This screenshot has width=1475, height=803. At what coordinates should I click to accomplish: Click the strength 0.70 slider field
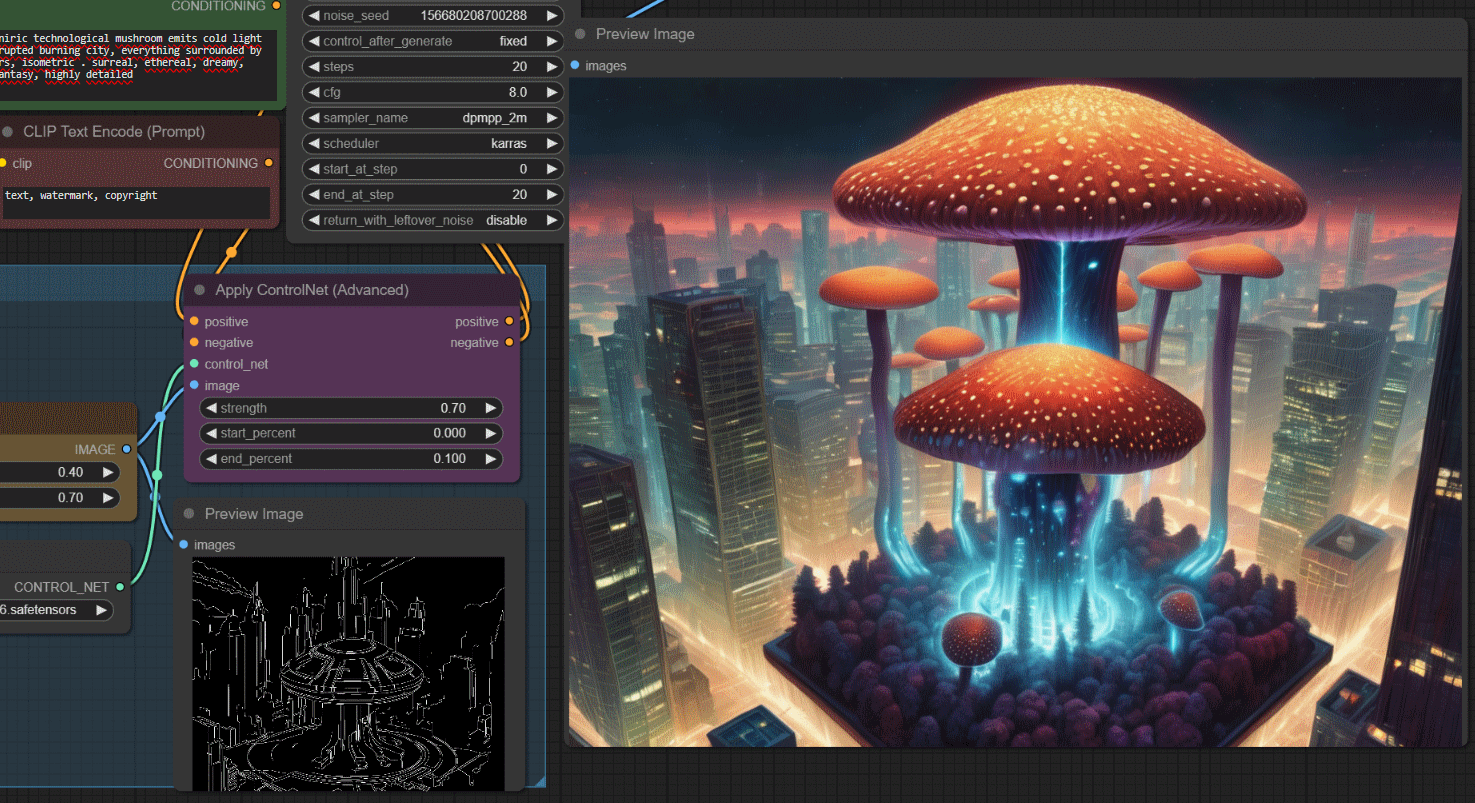tap(350, 408)
